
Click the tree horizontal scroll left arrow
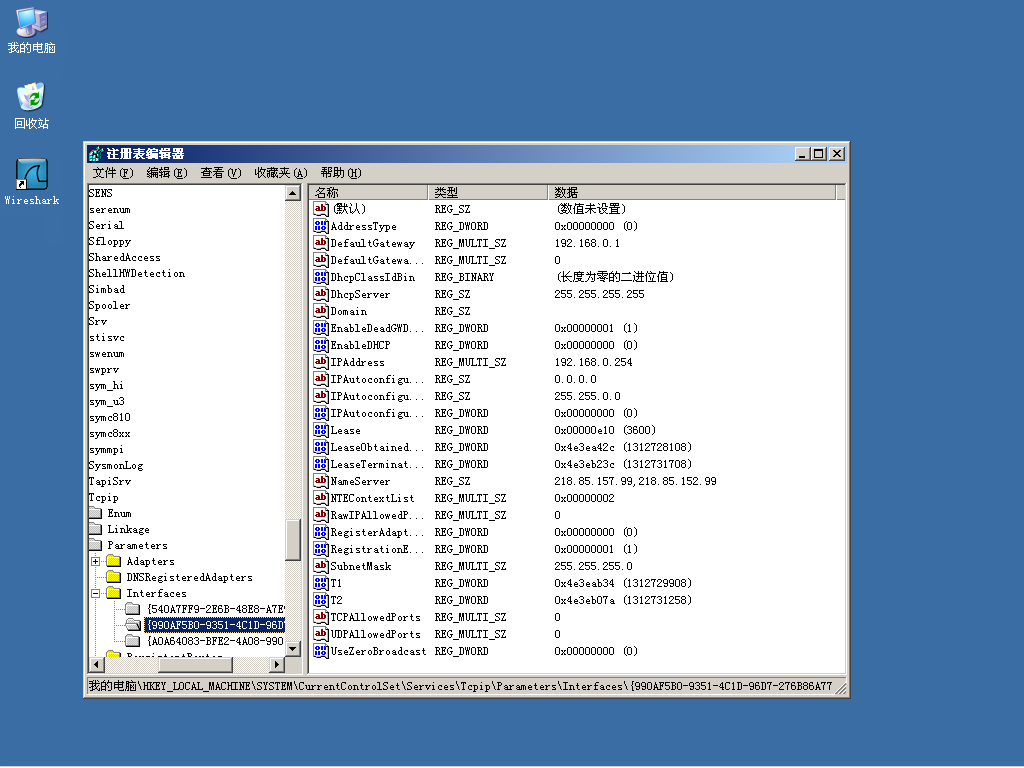click(x=97, y=664)
